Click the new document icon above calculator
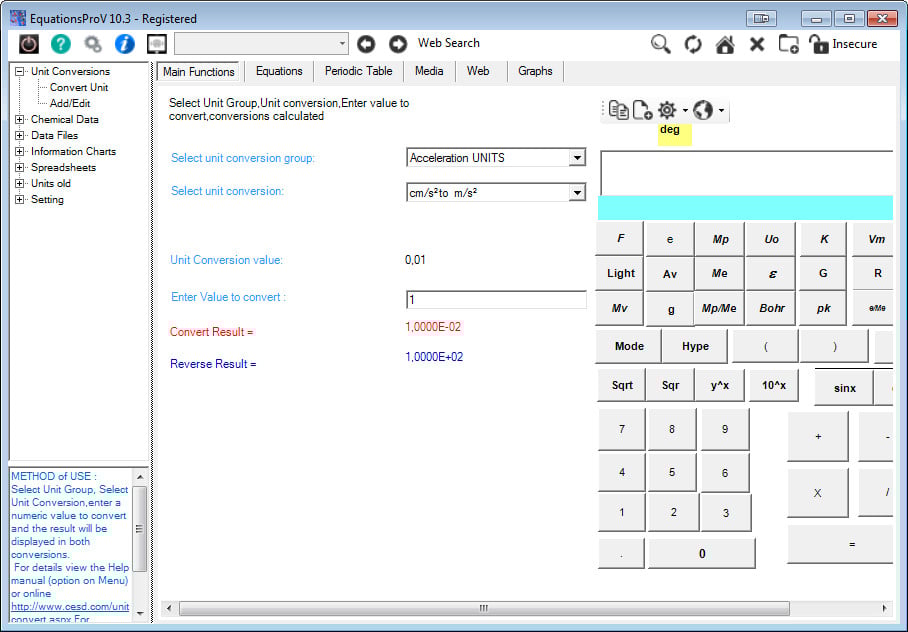The height and width of the screenshot is (632, 908). pyautogui.click(x=642, y=110)
